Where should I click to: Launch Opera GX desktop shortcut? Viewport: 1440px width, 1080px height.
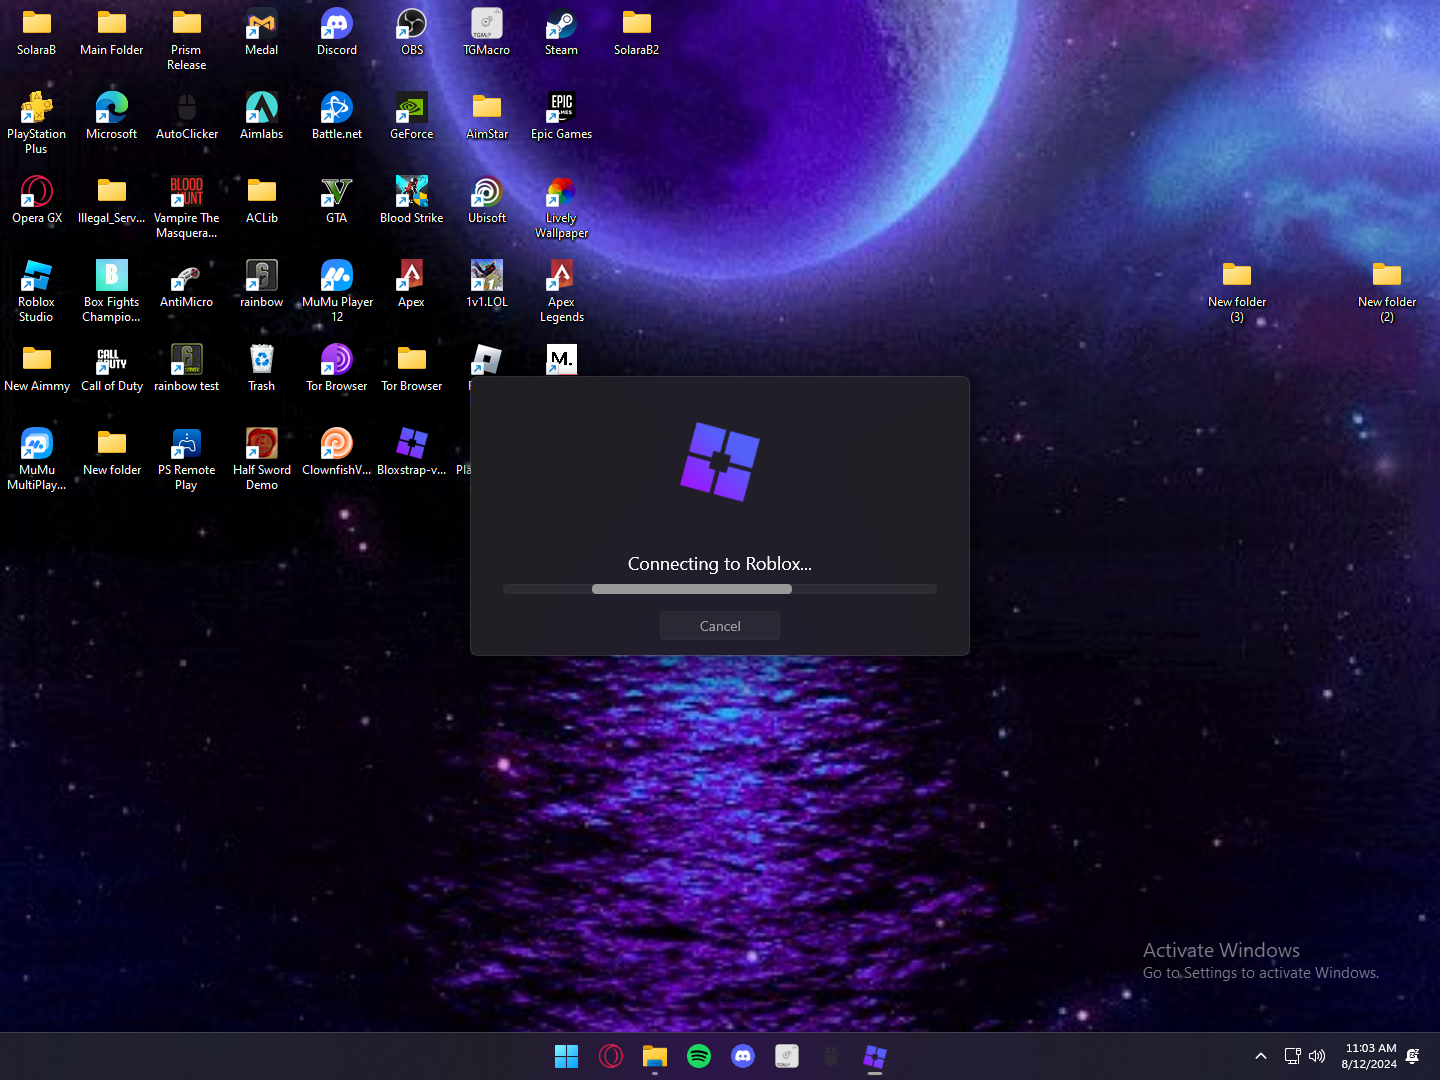click(37, 200)
